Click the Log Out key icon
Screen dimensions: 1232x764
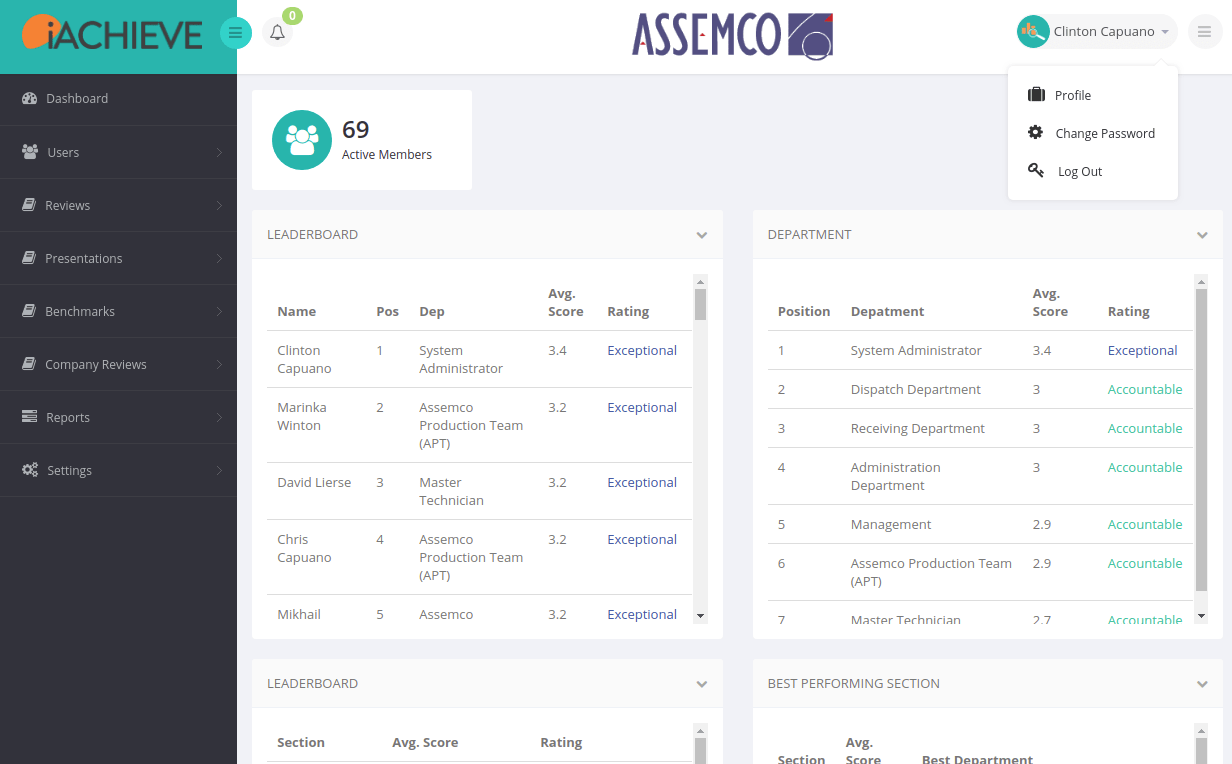coord(1036,171)
